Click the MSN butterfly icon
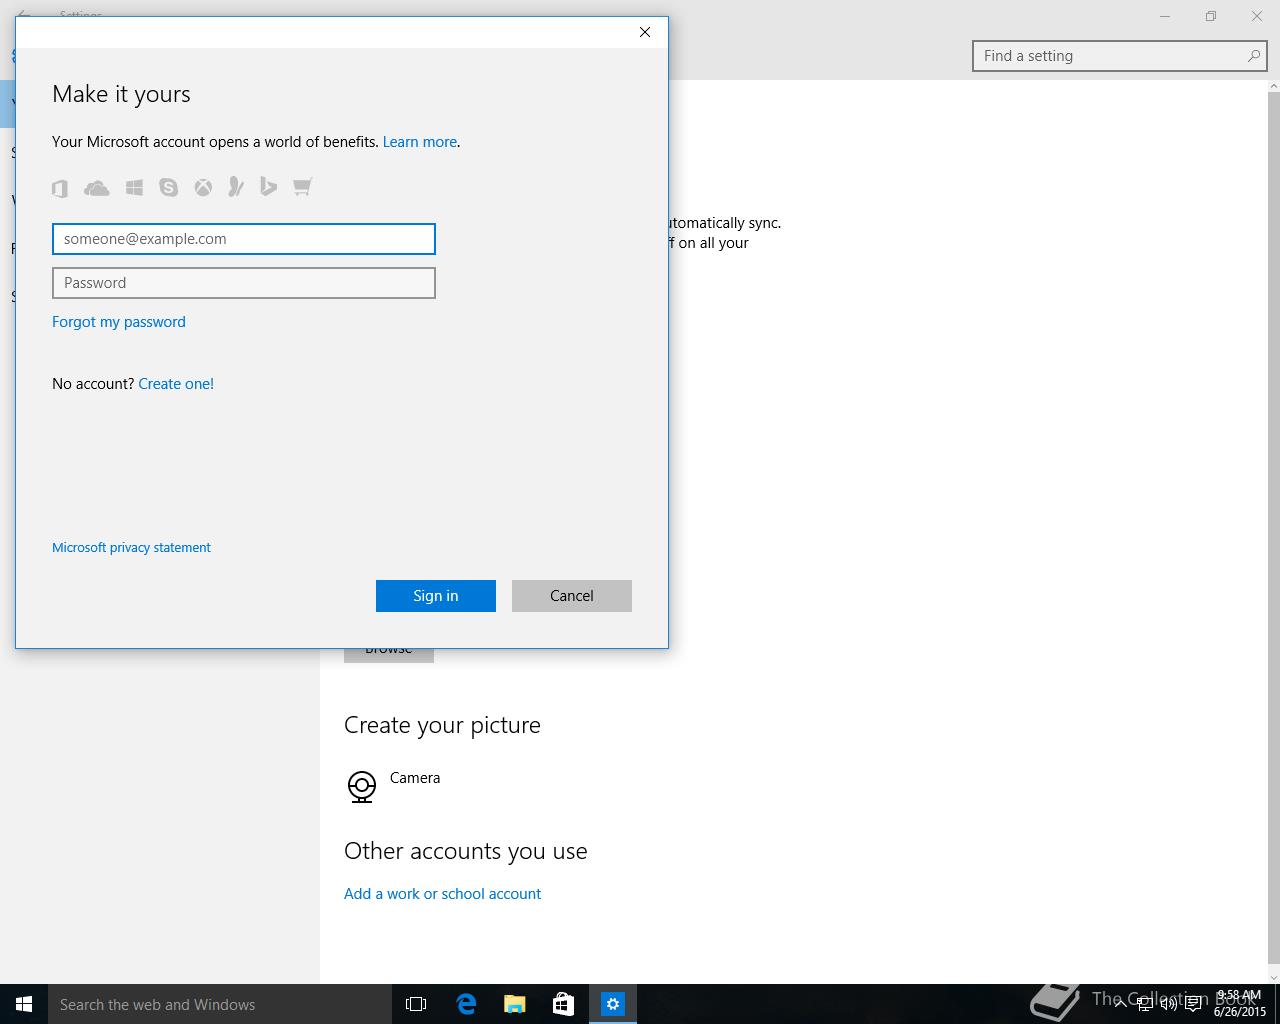The image size is (1280, 1024). [236, 187]
